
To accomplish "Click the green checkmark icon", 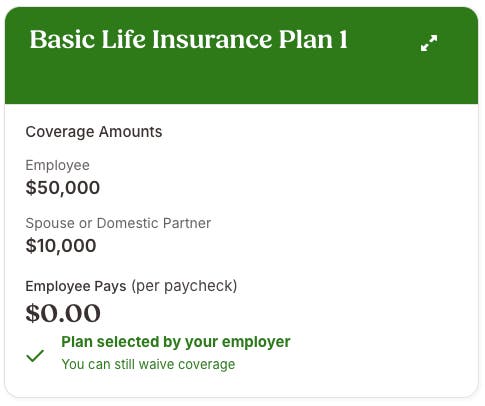I will pos(35,356).
